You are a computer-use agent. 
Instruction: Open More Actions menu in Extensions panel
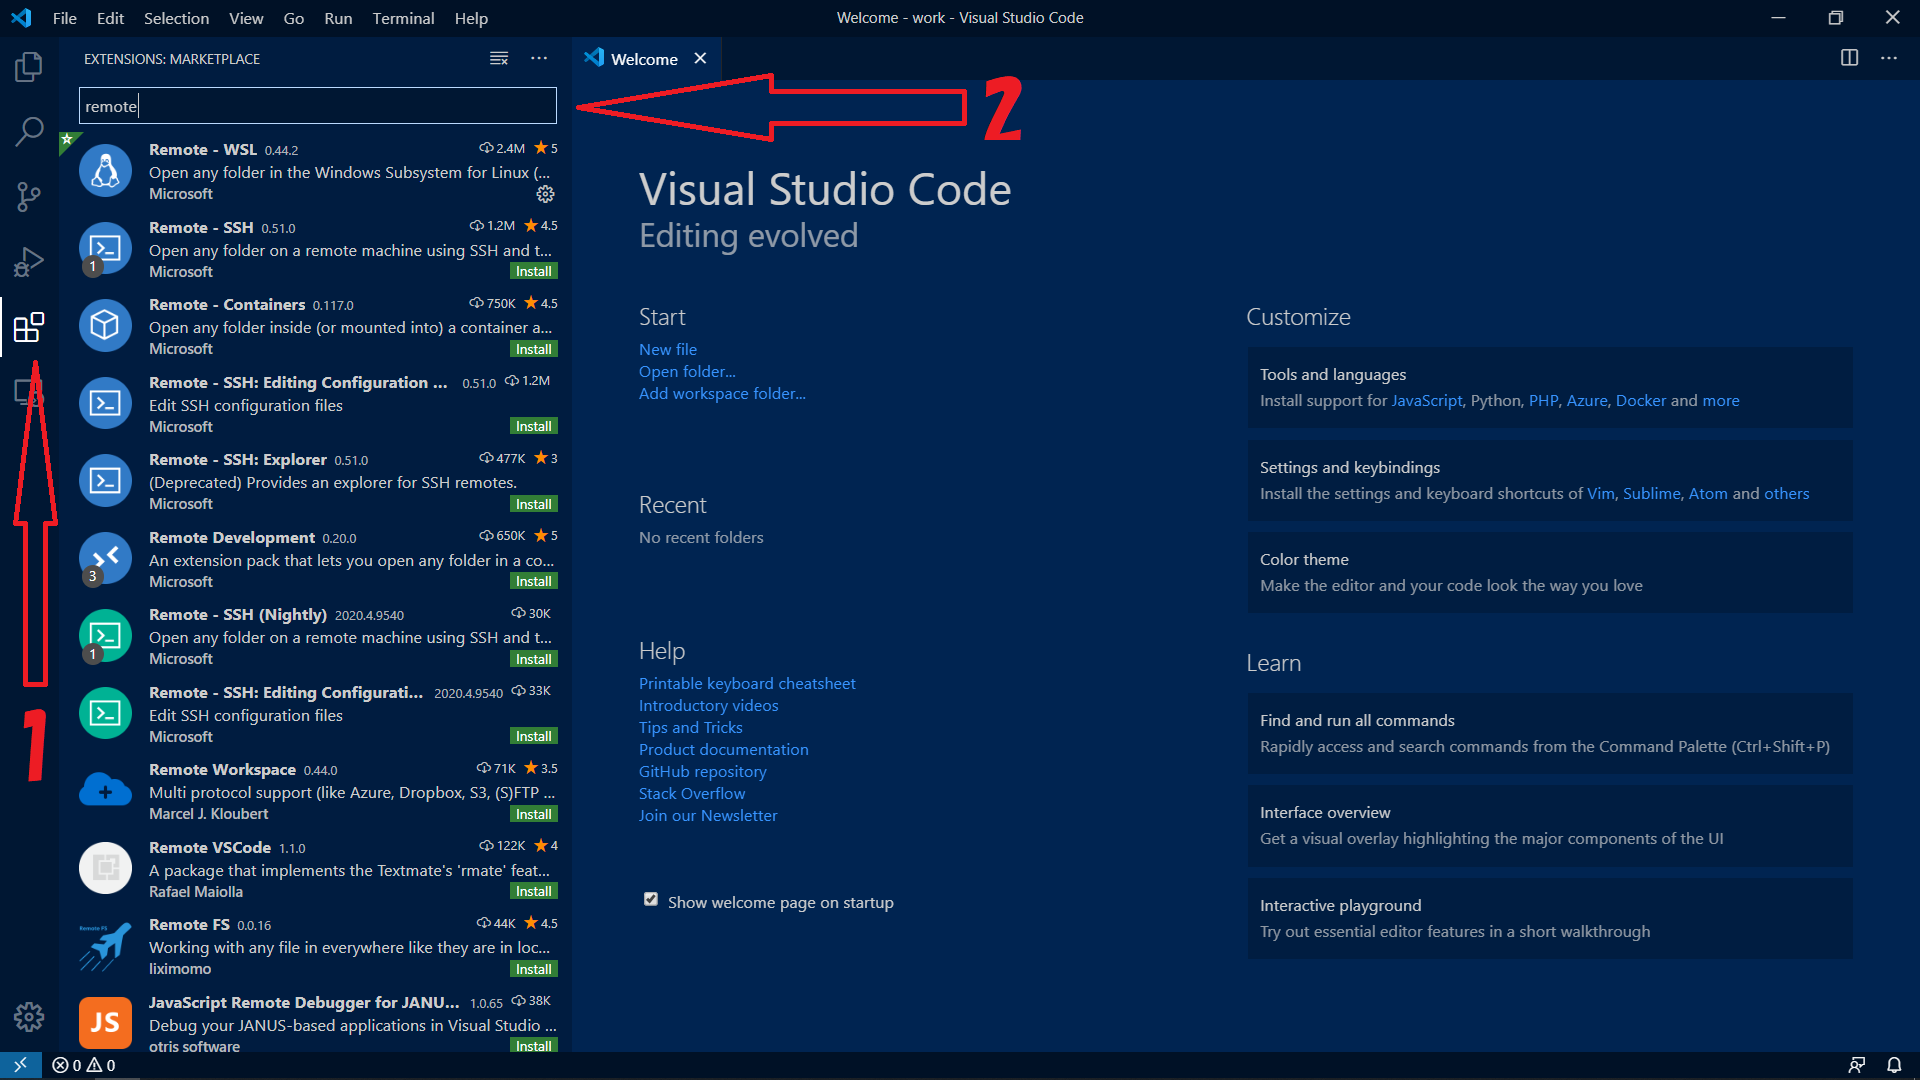coord(539,58)
